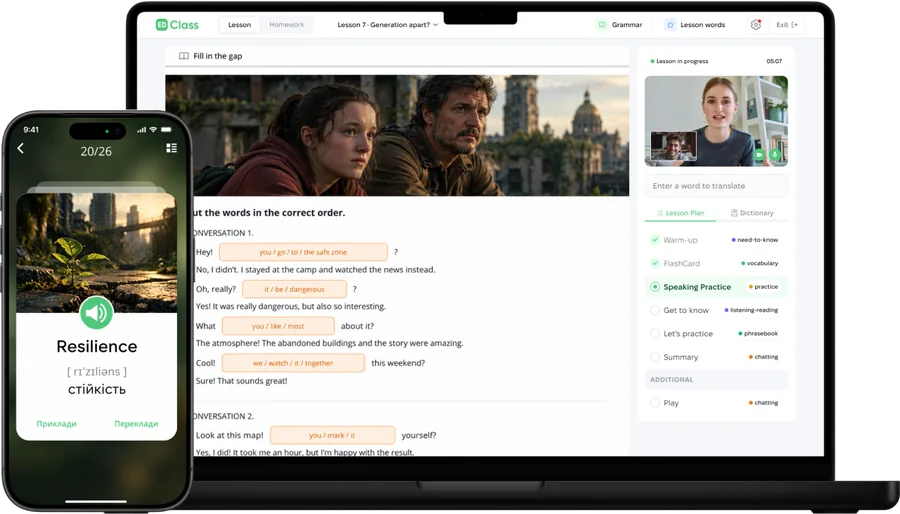Open the settings gear icon

[x=755, y=25]
